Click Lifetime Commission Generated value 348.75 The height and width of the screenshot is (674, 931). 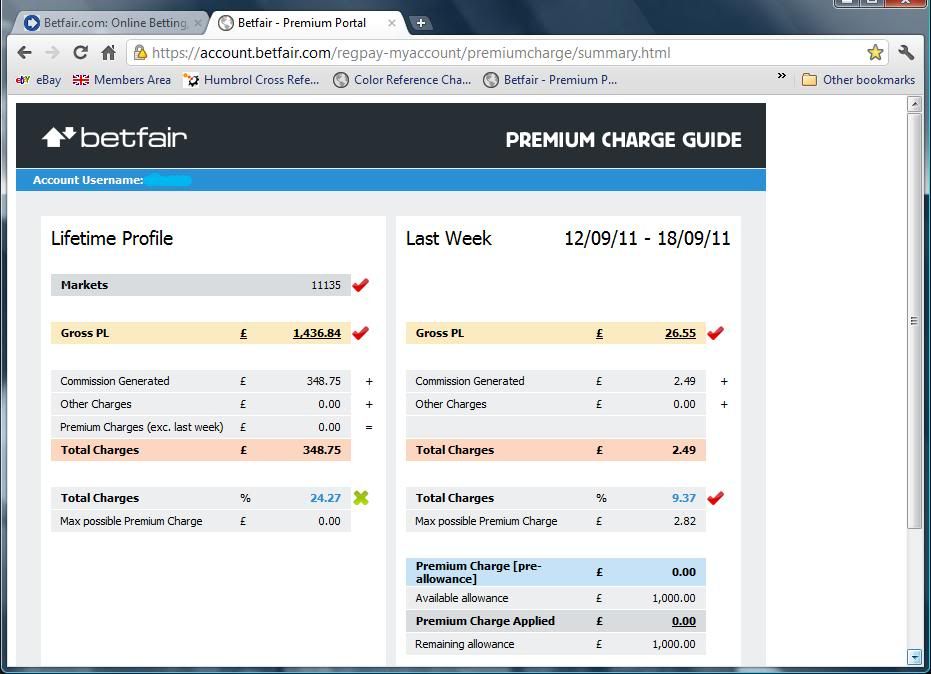324,381
